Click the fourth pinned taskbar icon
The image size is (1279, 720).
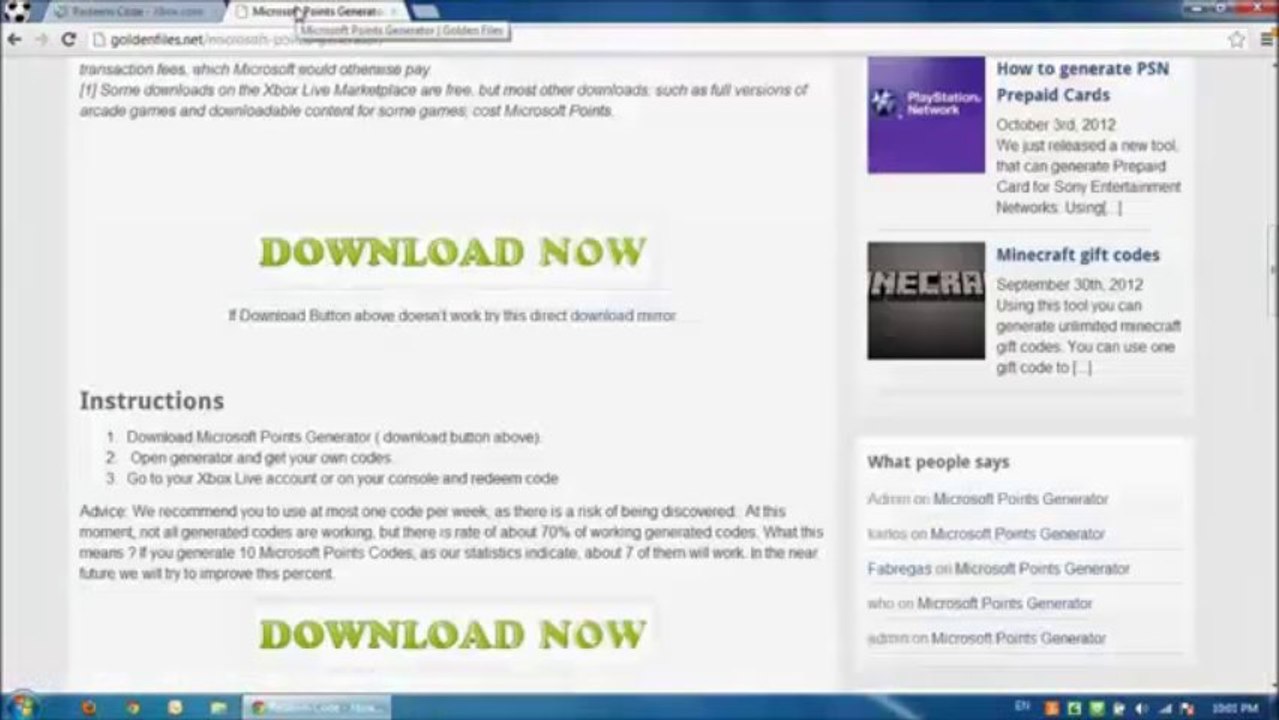218,707
